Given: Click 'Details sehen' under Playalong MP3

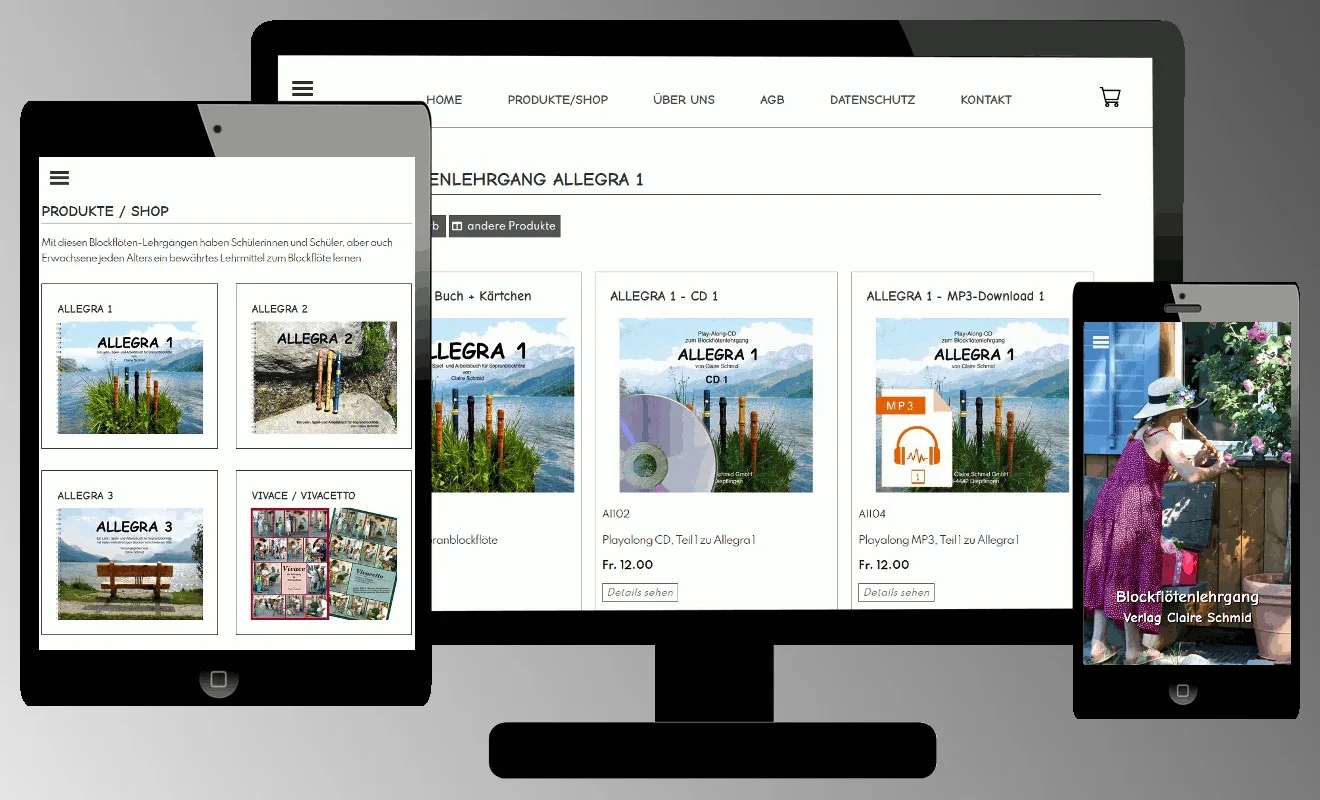Looking at the screenshot, I should (896, 592).
